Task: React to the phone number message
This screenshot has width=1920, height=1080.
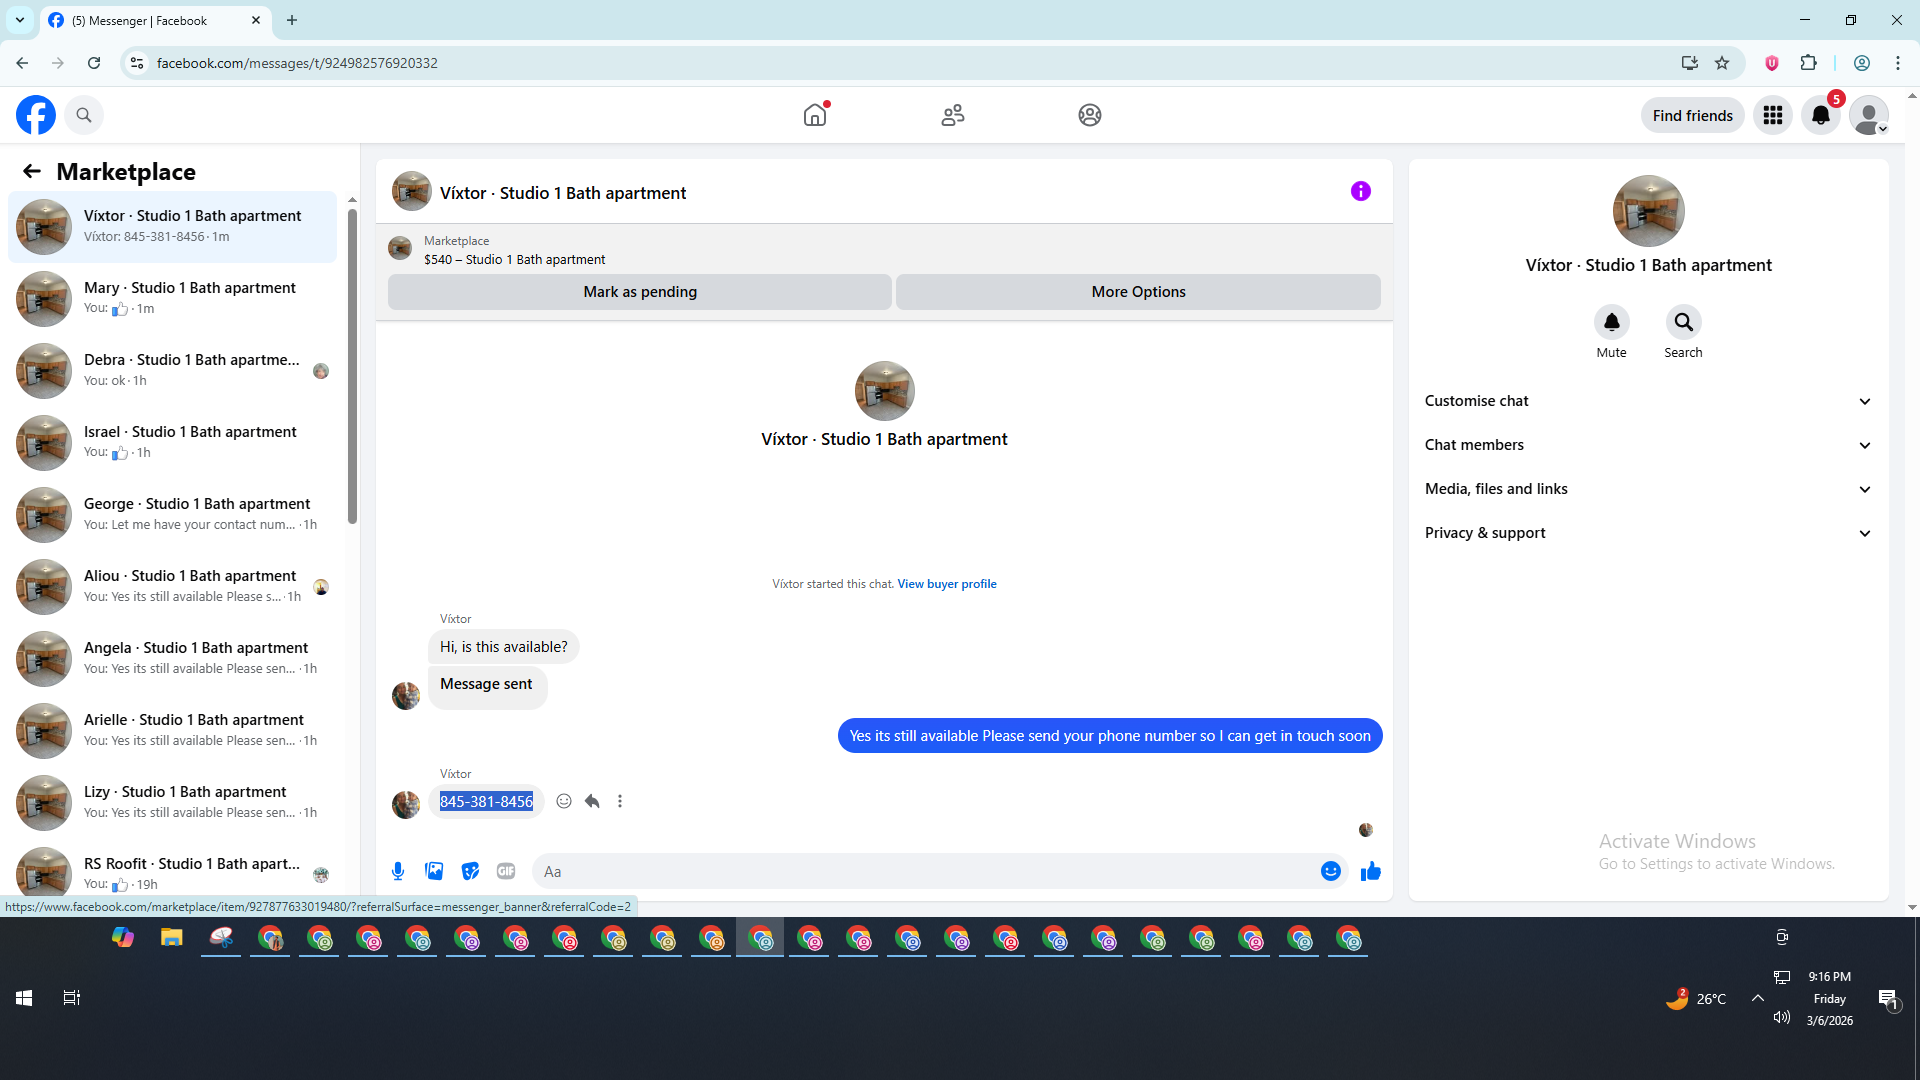Action: click(564, 801)
